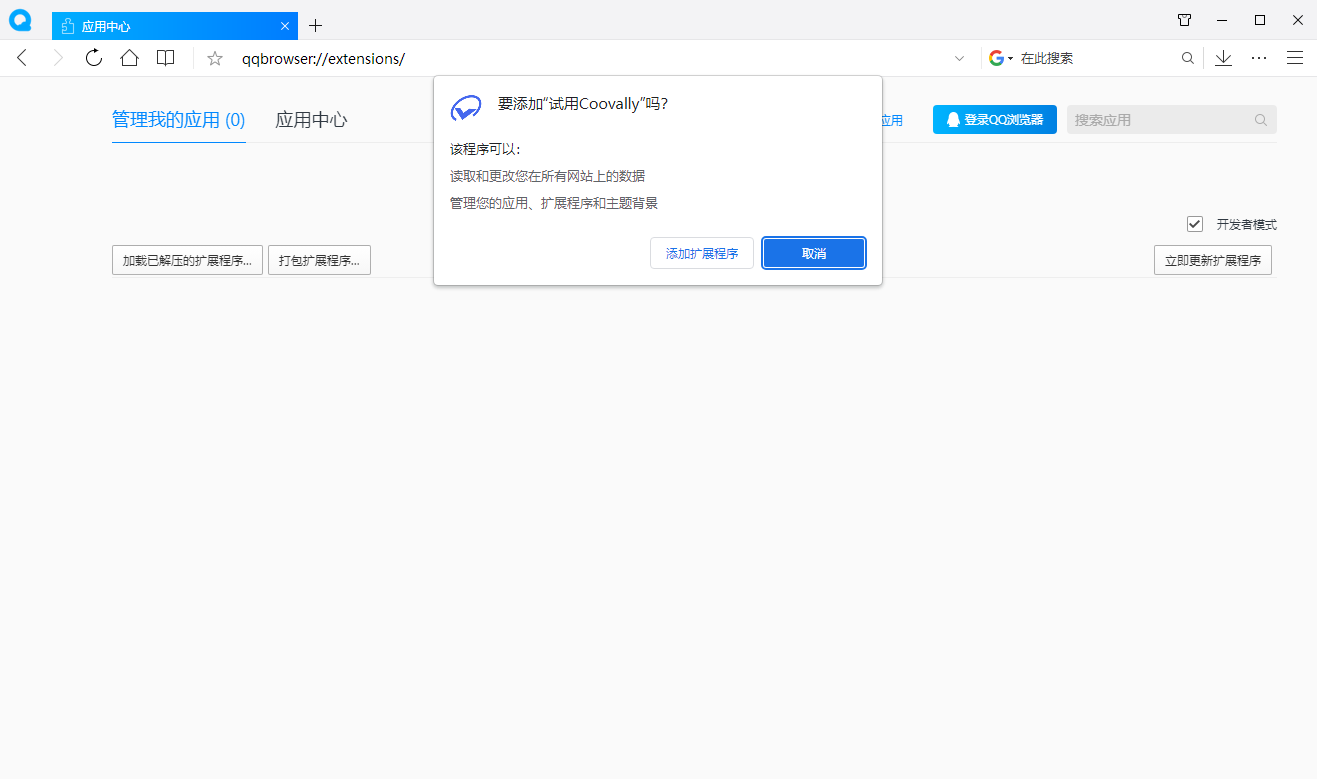Click 打包扩展程序... button

(x=319, y=260)
